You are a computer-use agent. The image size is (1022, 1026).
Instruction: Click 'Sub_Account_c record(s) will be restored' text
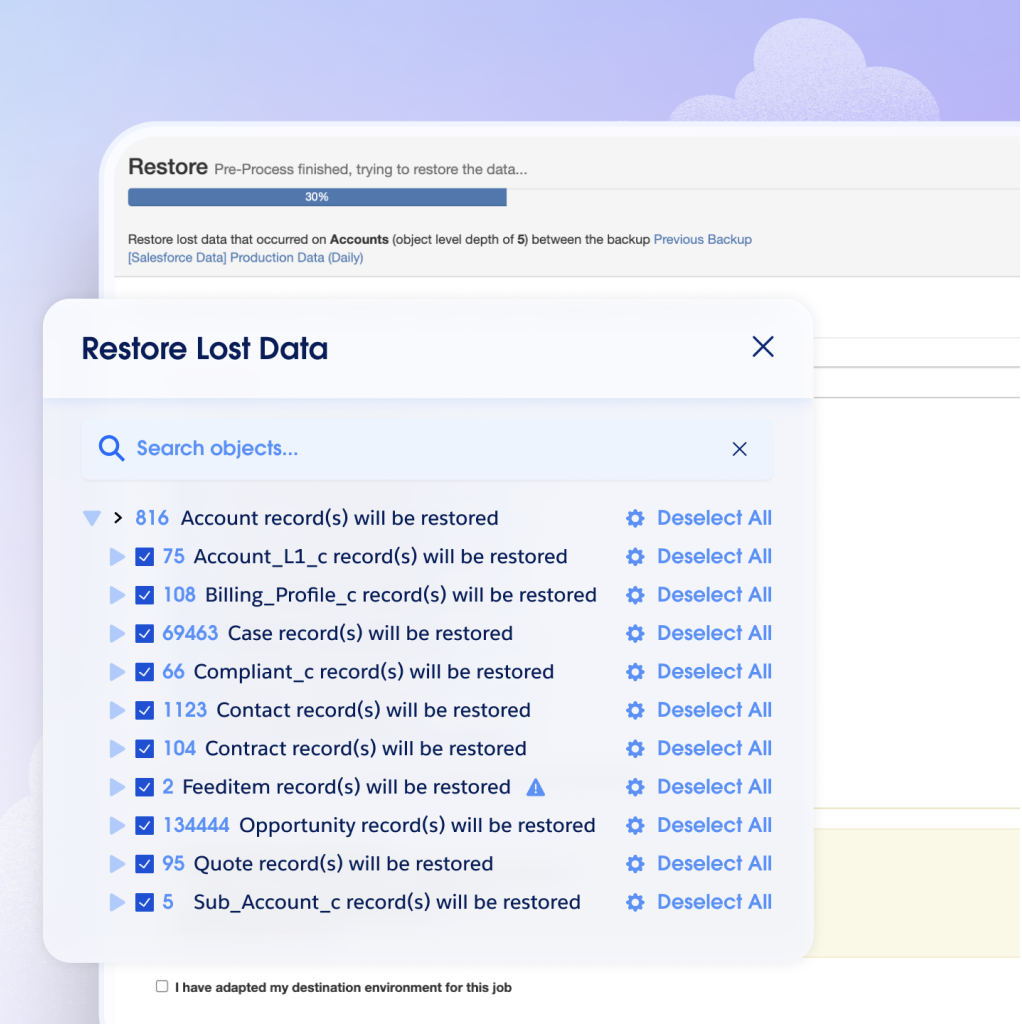(x=387, y=903)
